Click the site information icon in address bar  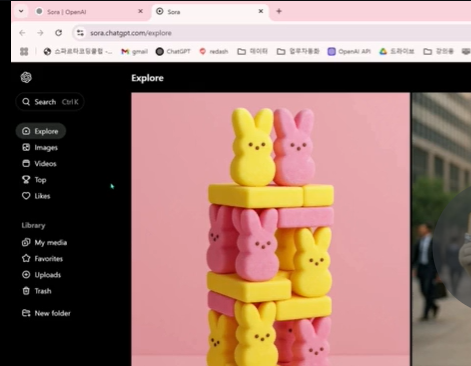pos(80,33)
